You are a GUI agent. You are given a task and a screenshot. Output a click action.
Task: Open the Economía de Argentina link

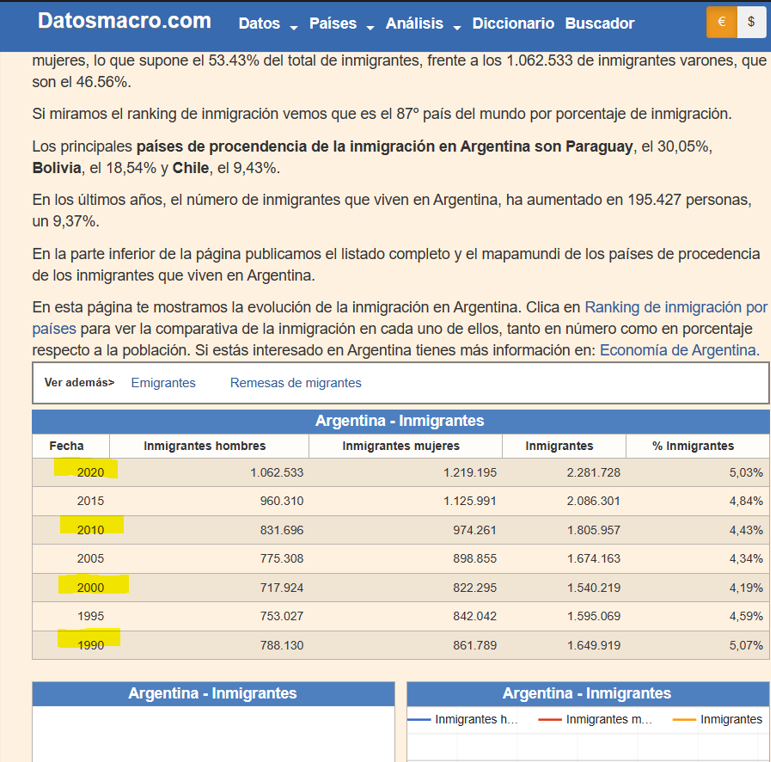click(x=679, y=350)
